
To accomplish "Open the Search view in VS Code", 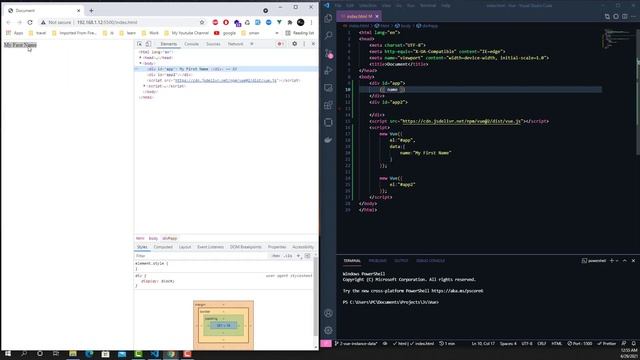I will click(x=329, y=36).
